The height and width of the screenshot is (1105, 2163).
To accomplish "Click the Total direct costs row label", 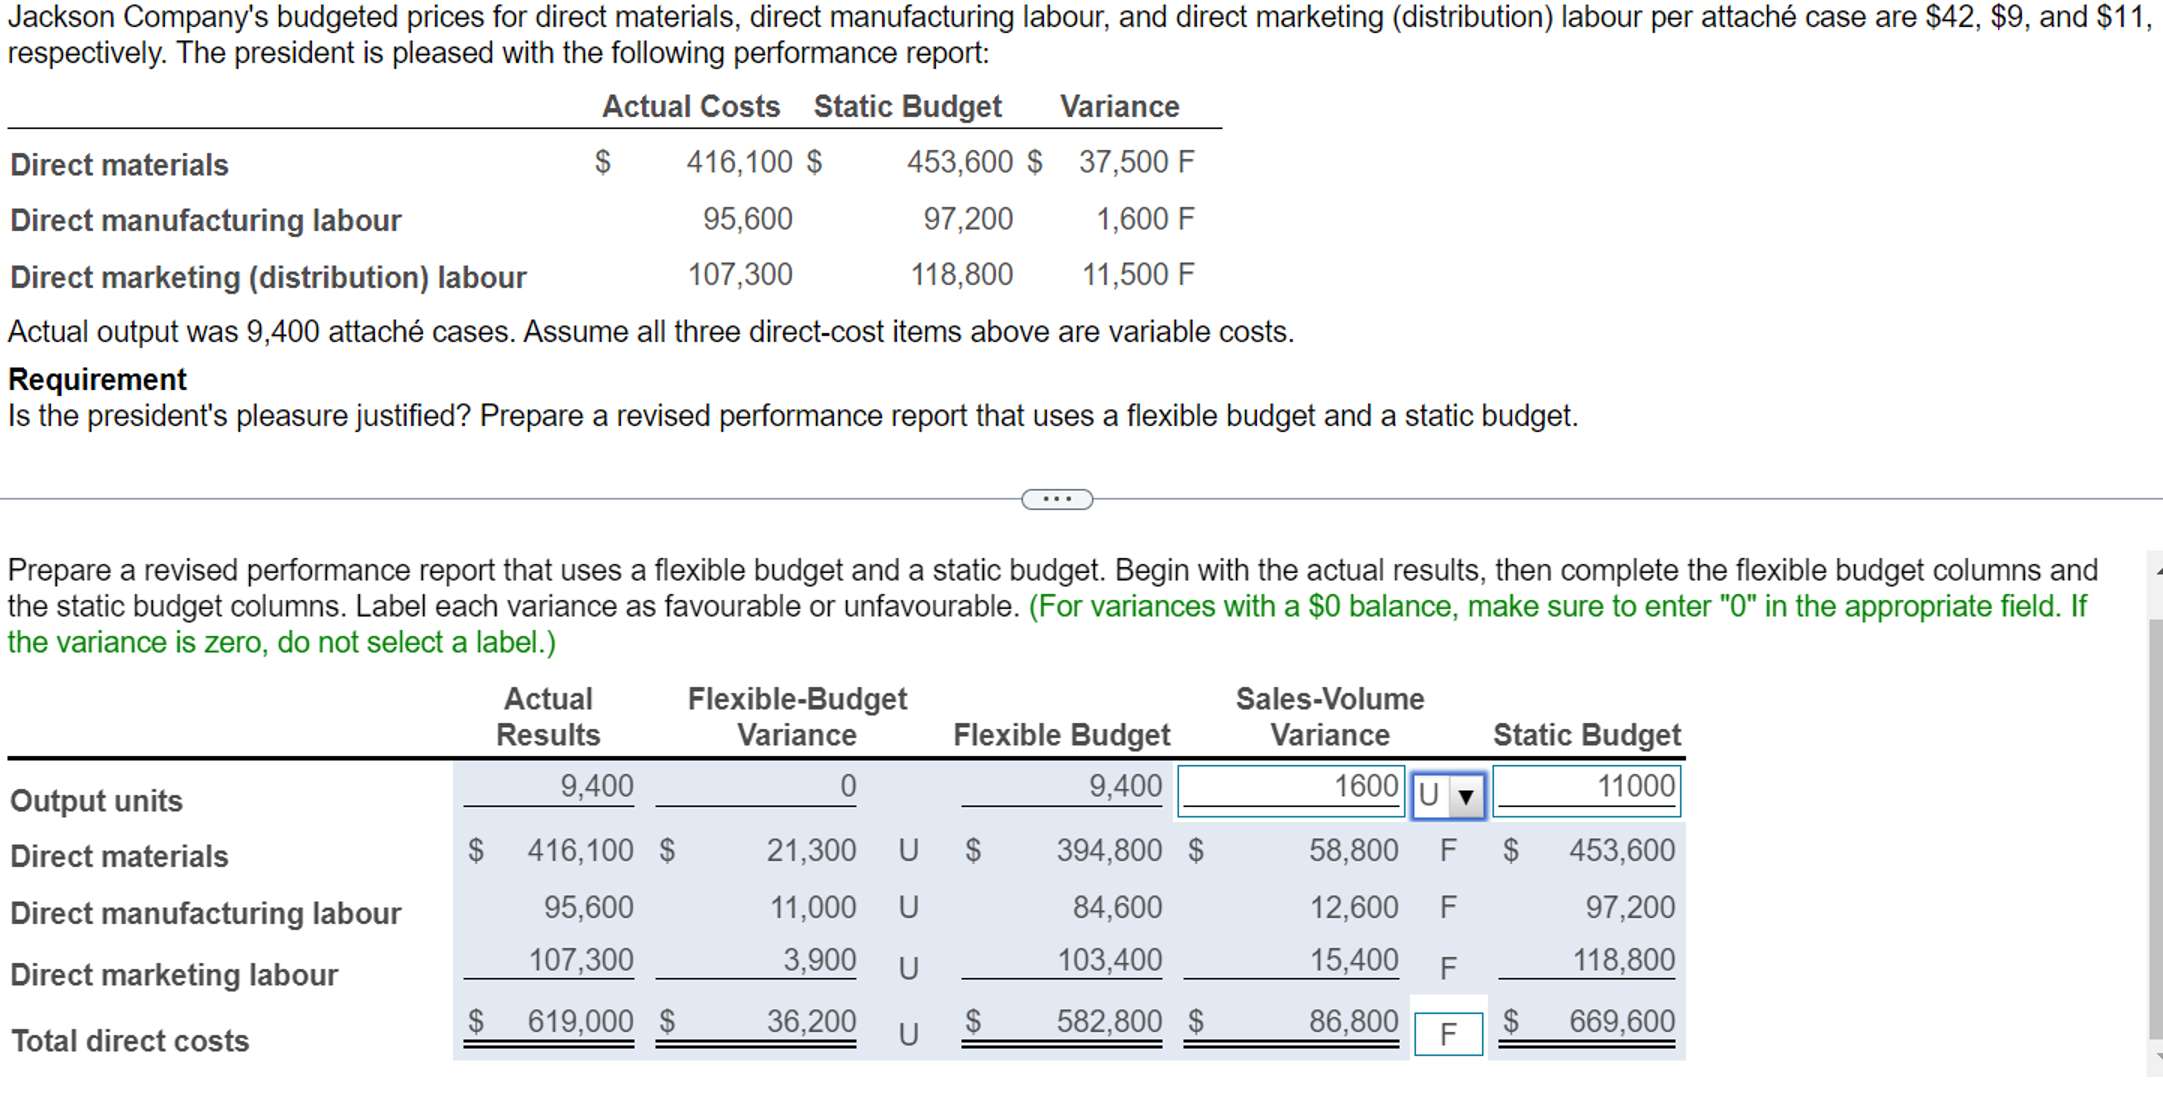I will coord(130,1041).
